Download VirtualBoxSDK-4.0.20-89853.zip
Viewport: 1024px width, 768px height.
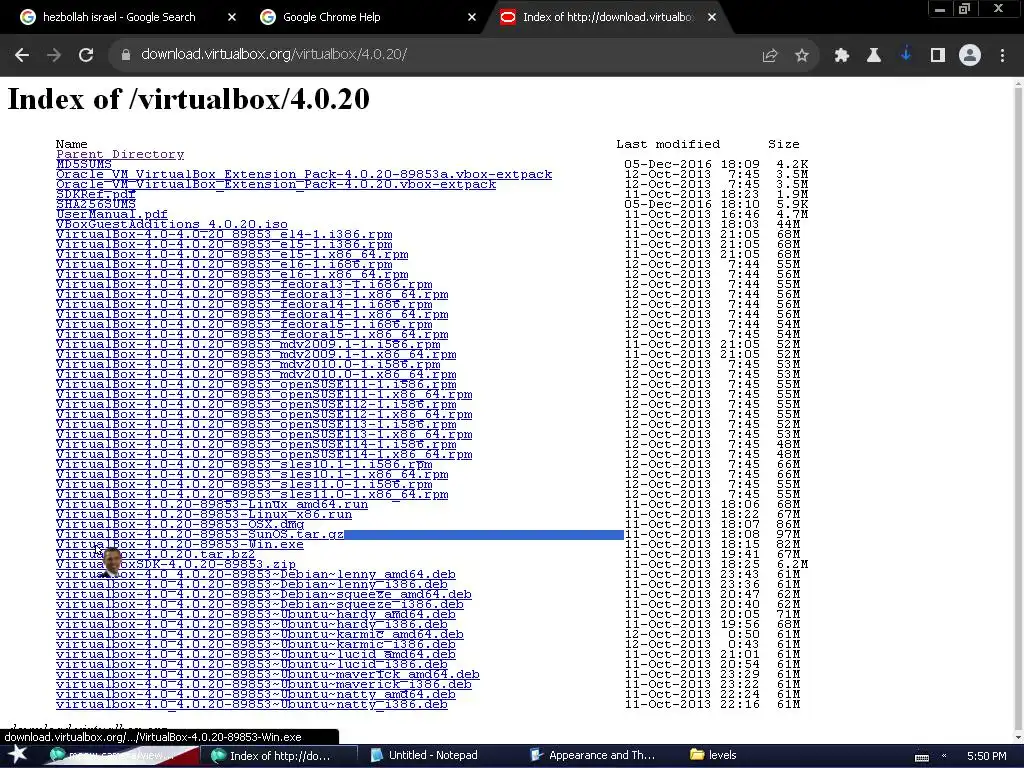tap(176, 564)
